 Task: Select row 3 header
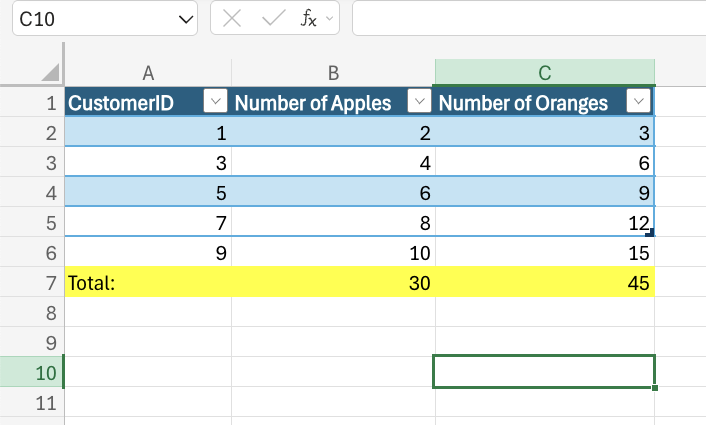[x=32, y=162]
